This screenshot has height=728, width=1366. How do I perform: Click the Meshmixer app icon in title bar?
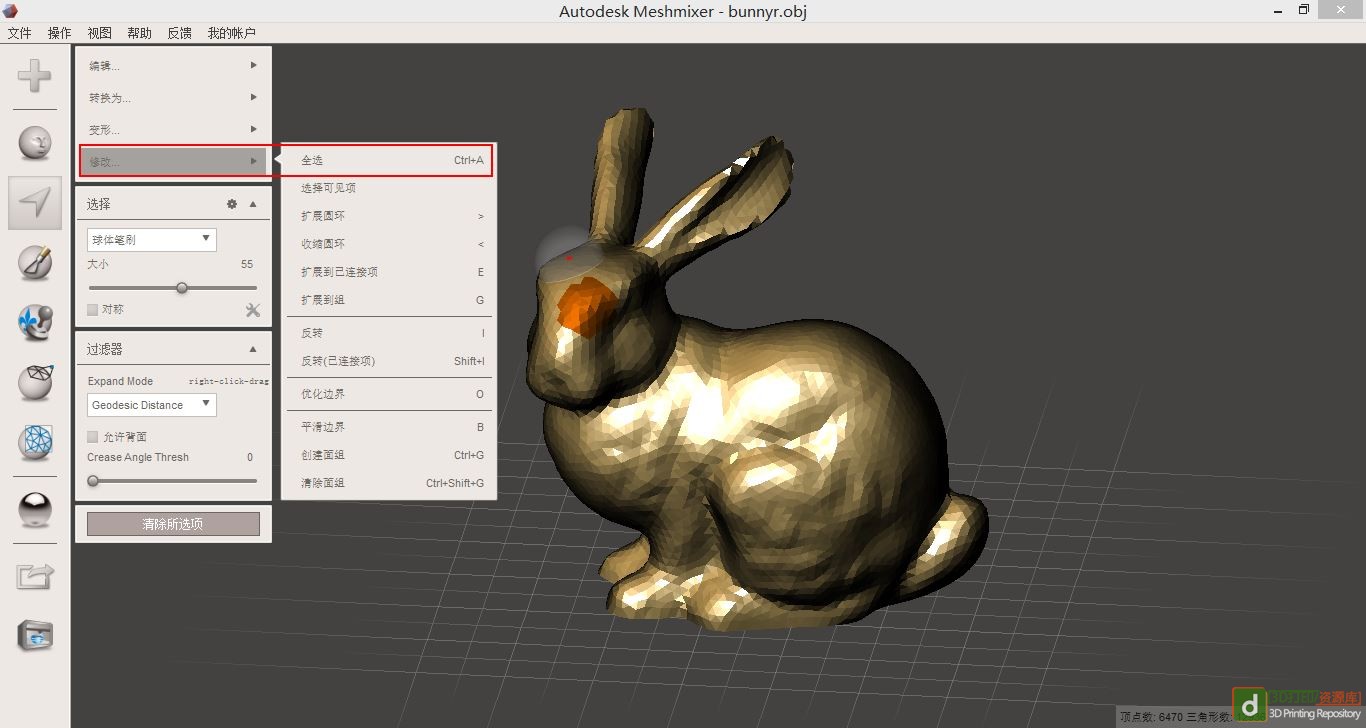point(10,11)
